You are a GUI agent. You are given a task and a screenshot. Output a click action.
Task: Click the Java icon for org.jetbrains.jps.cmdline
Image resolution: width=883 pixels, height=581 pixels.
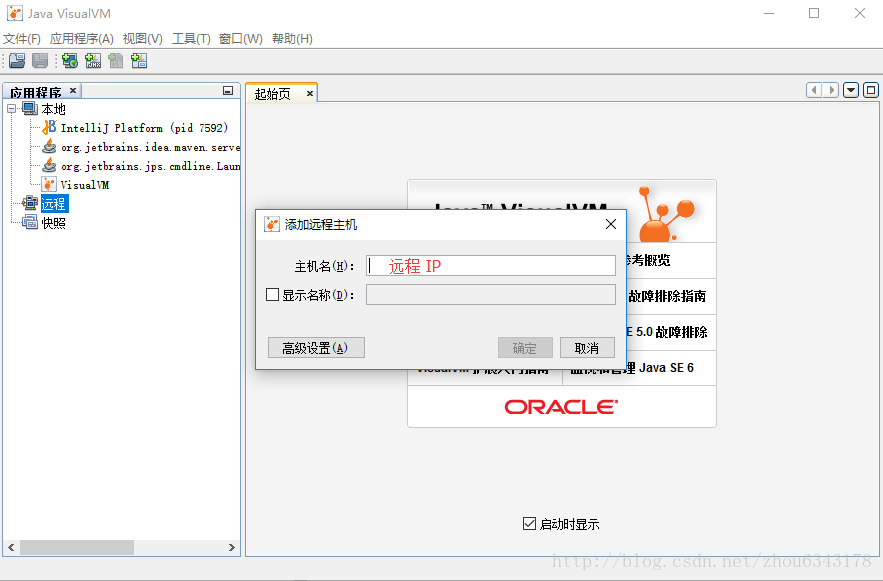[x=50, y=166]
